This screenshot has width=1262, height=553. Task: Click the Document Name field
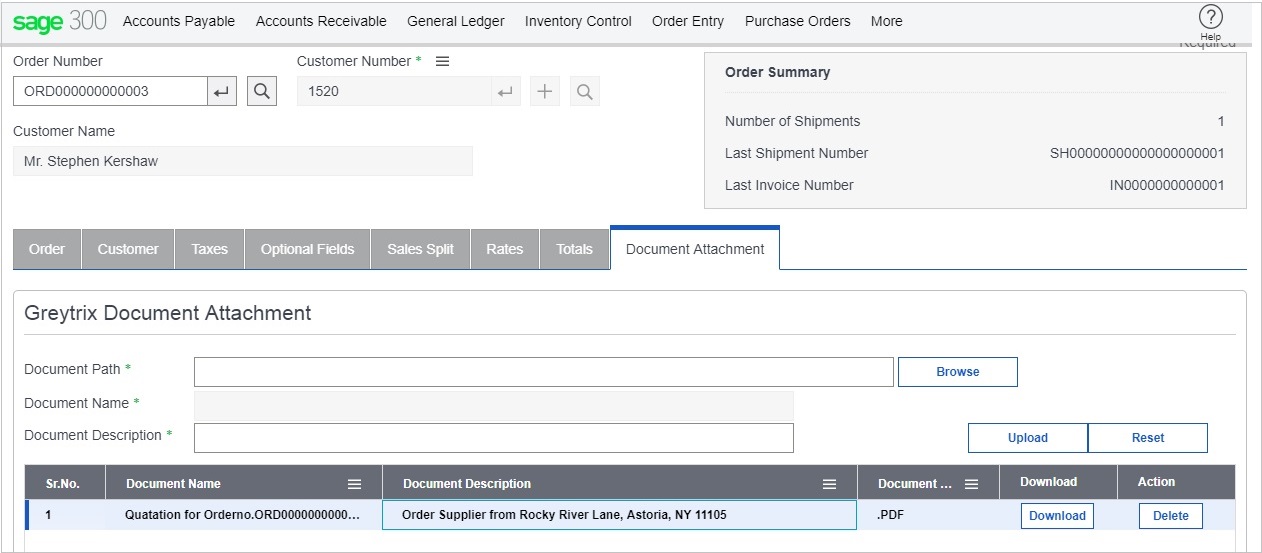click(x=494, y=405)
